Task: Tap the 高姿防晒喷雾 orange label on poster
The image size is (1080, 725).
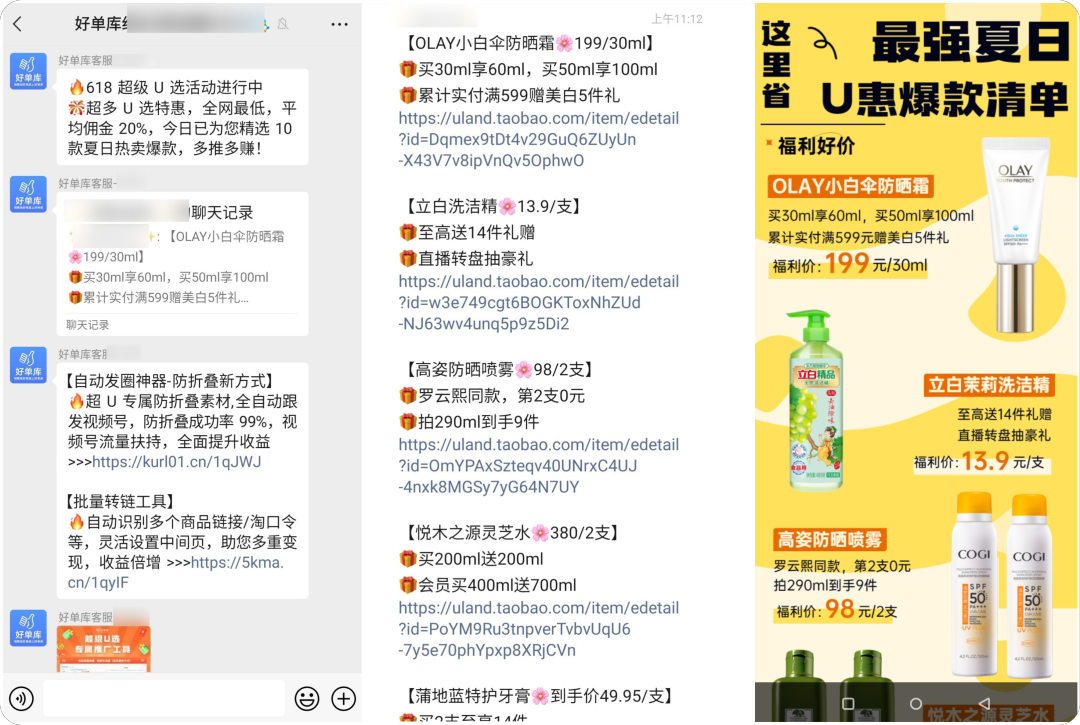Action: [x=829, y=540]
